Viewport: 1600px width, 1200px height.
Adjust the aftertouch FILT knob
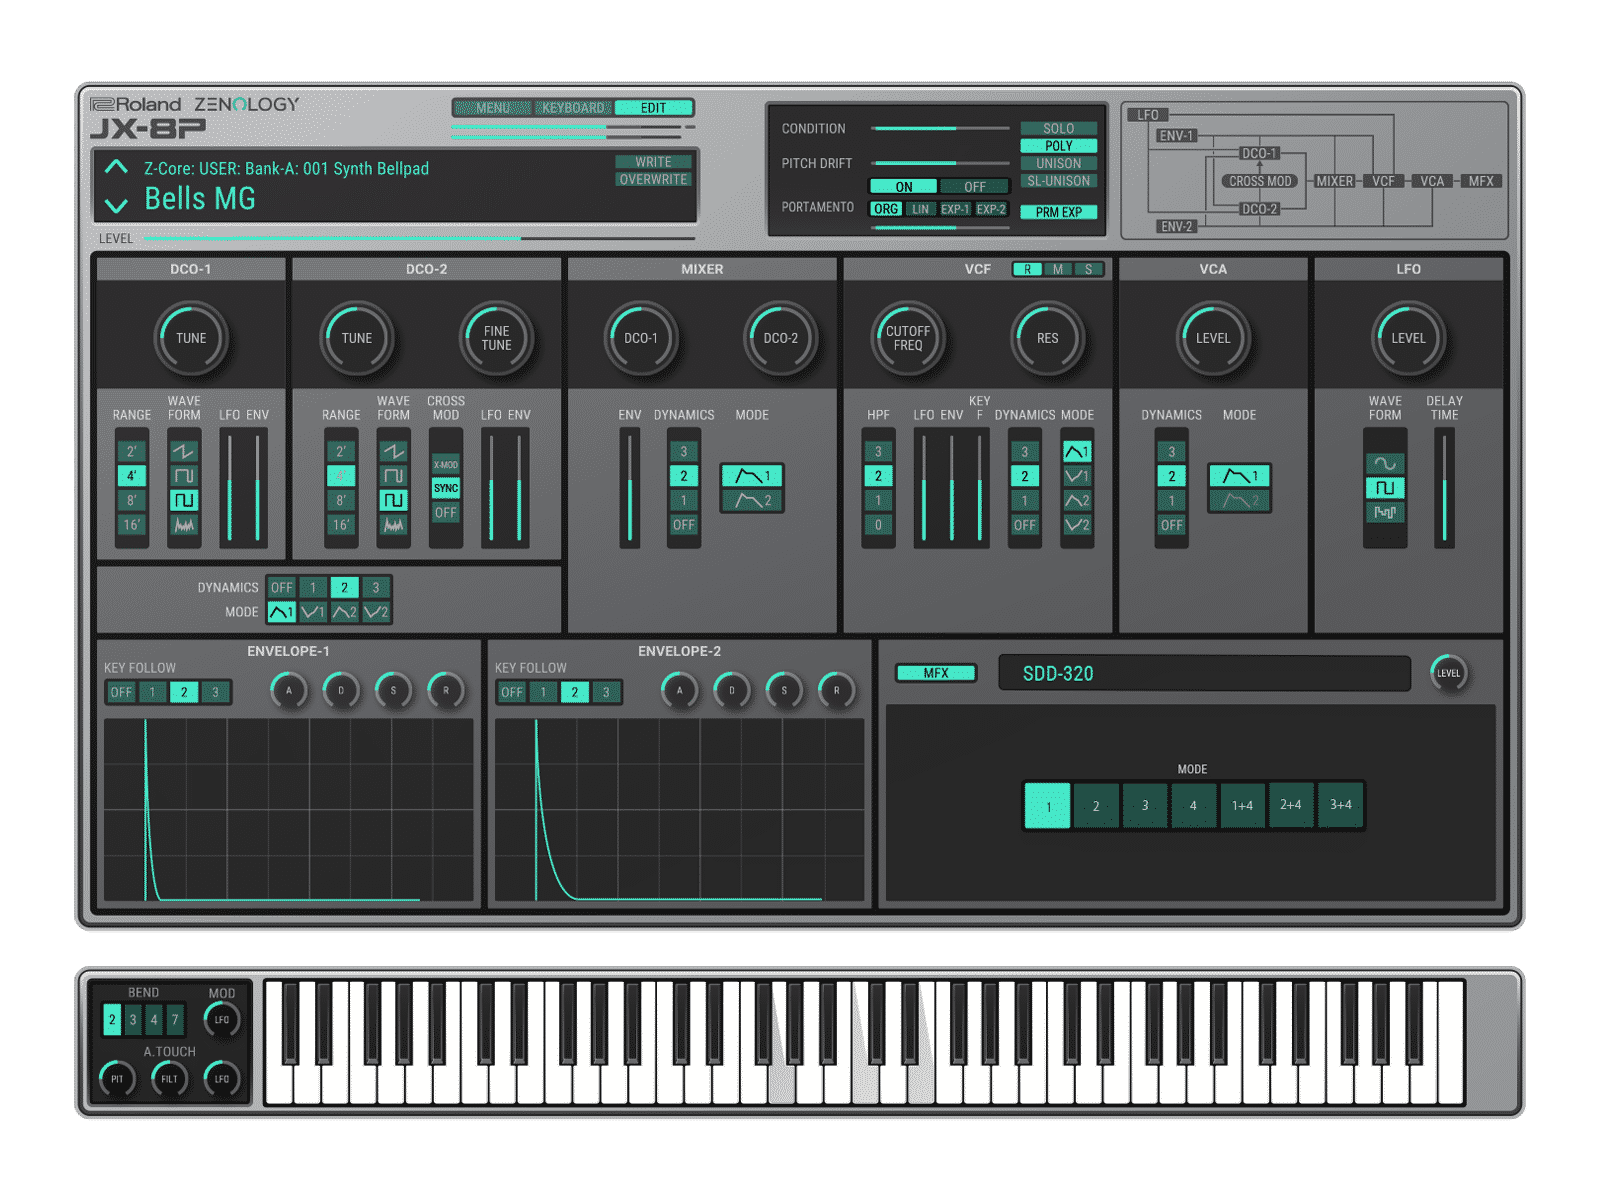[169, 1079]
